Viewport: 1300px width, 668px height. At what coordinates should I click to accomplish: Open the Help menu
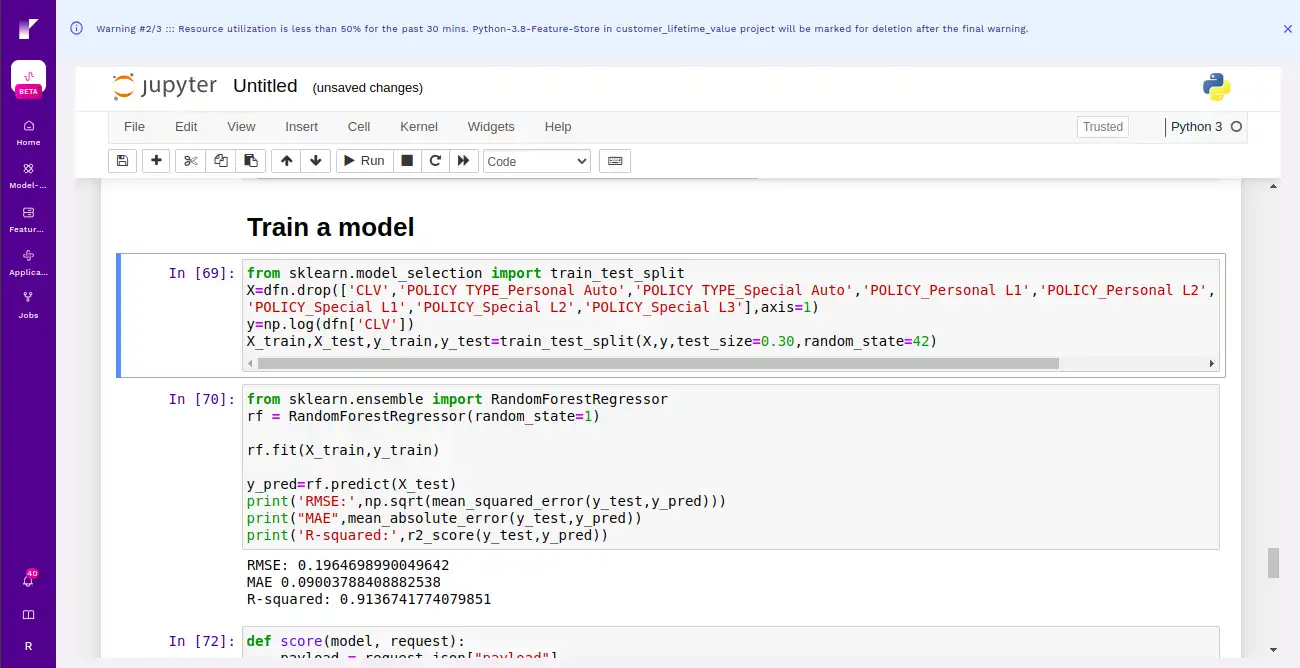pos(558,126)
